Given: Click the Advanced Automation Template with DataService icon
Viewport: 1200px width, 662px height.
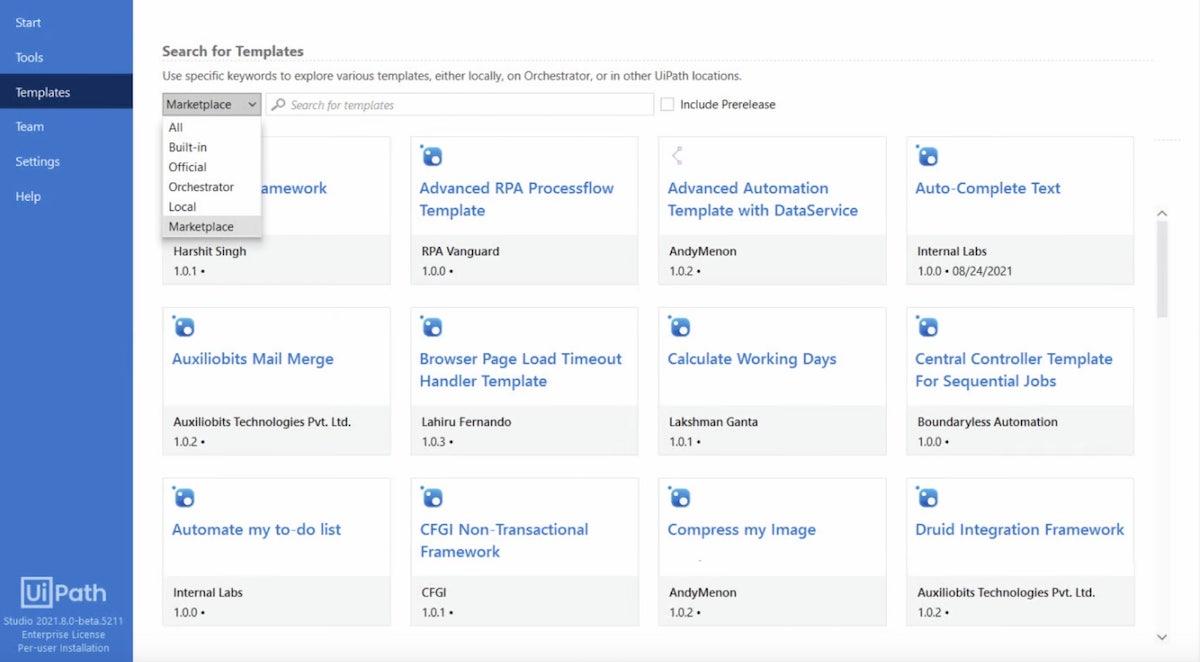Looking at the screenshot, I should click(x=678, y=156).
